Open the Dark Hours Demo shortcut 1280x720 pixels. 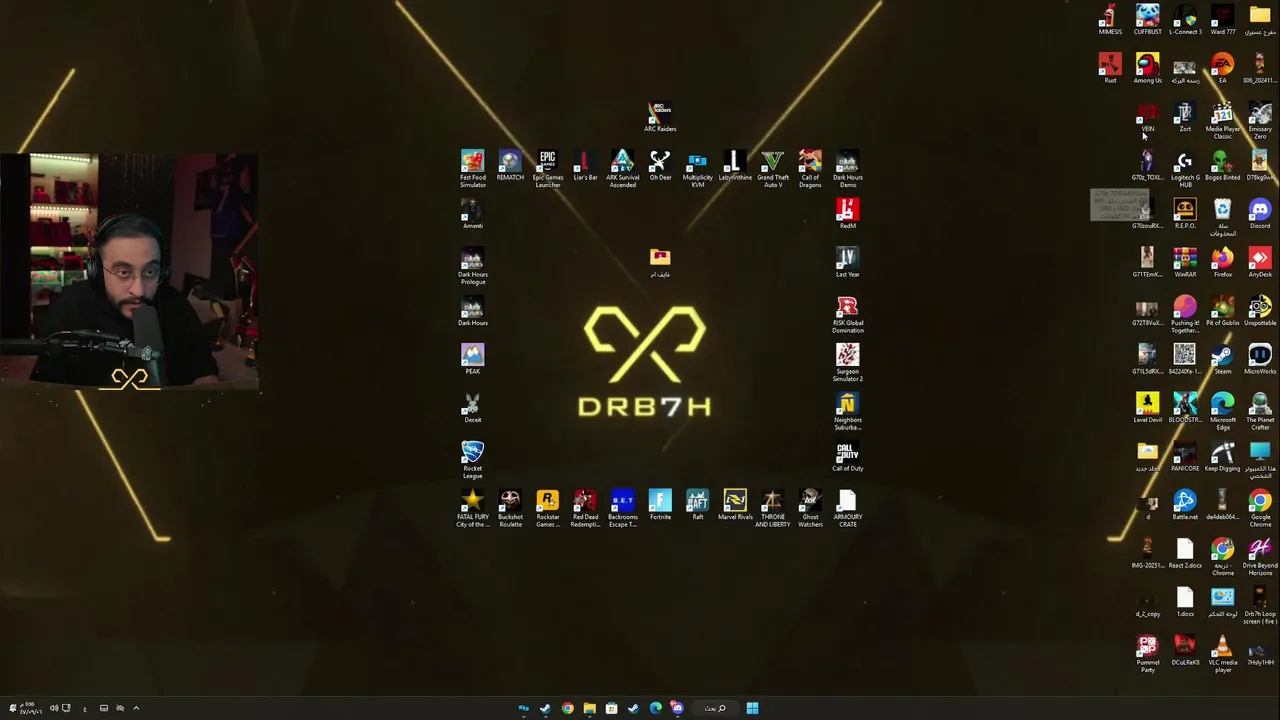[x=847, y=169]
